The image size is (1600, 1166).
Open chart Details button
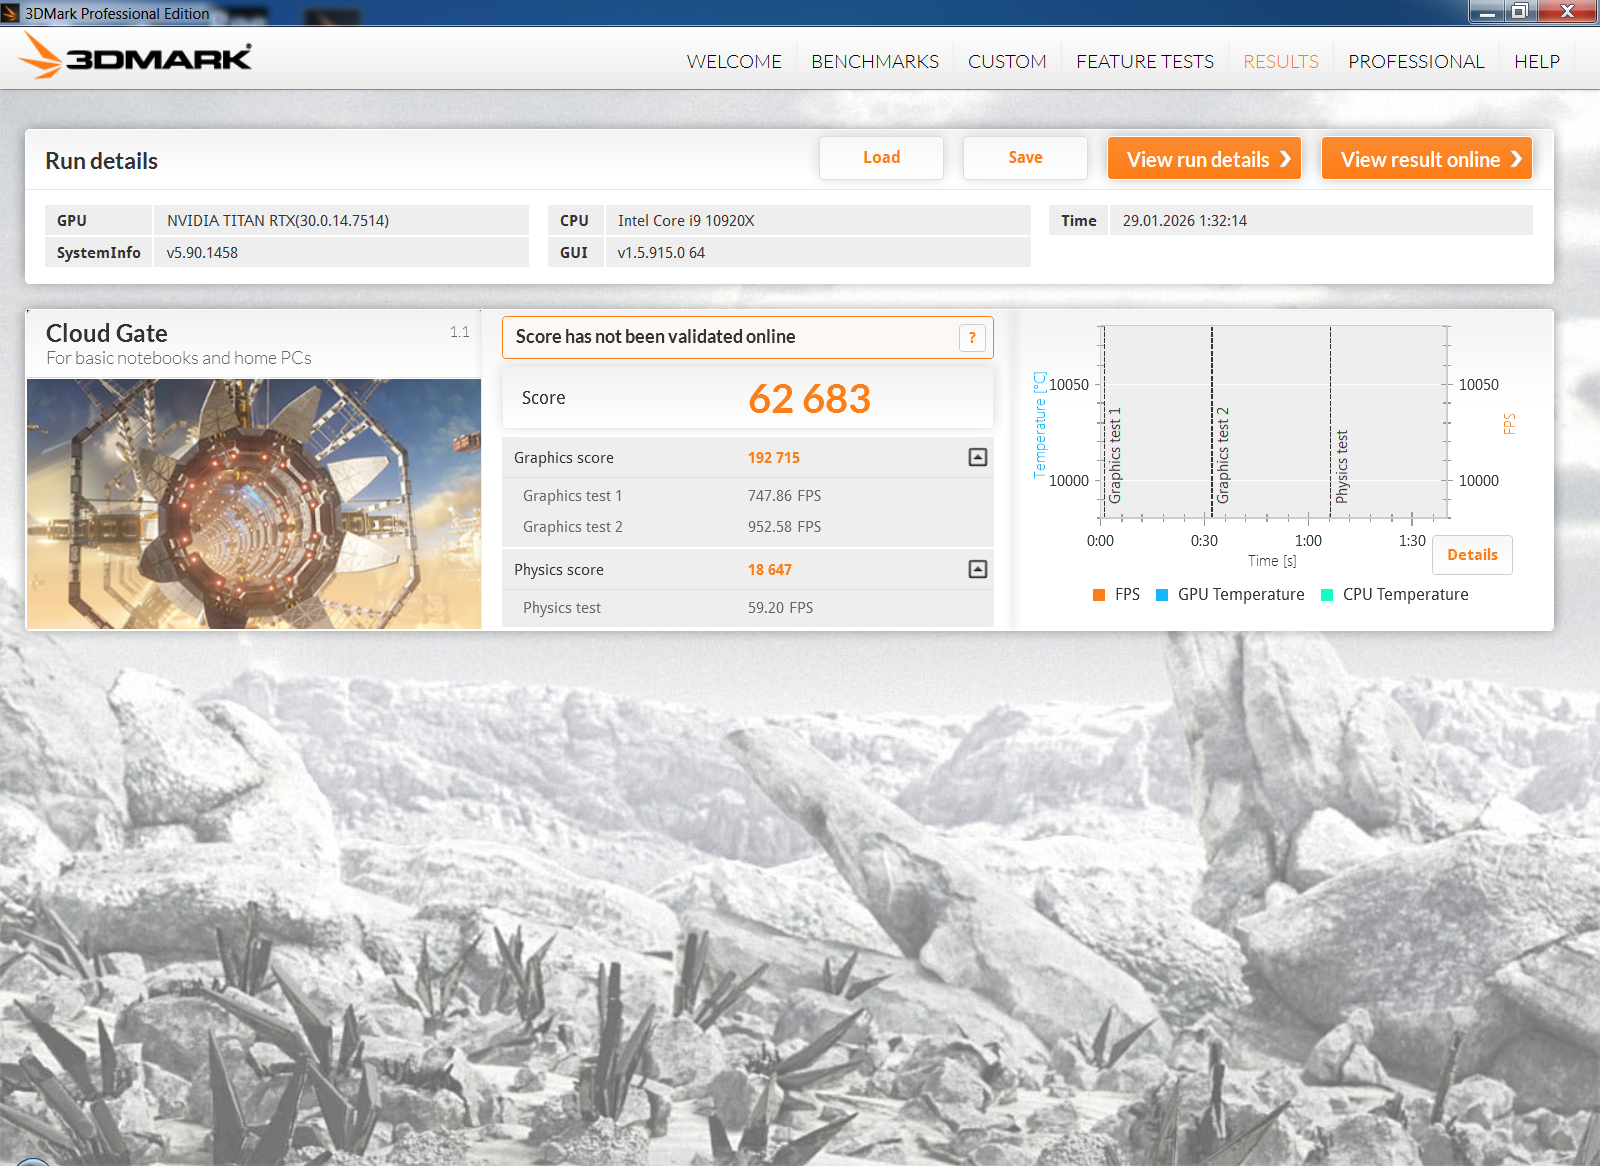(x=1472, y=555)
